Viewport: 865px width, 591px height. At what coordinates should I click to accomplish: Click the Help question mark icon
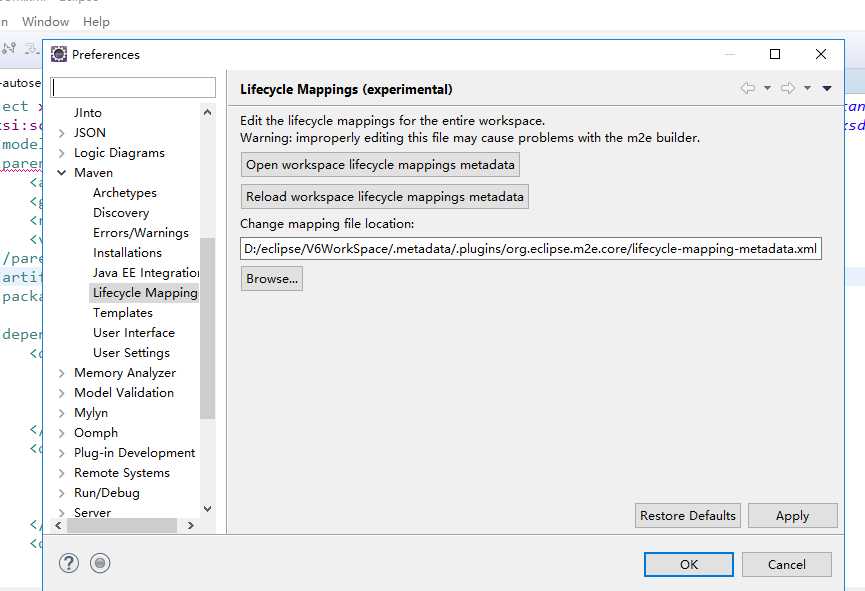[x=69, y=563]
